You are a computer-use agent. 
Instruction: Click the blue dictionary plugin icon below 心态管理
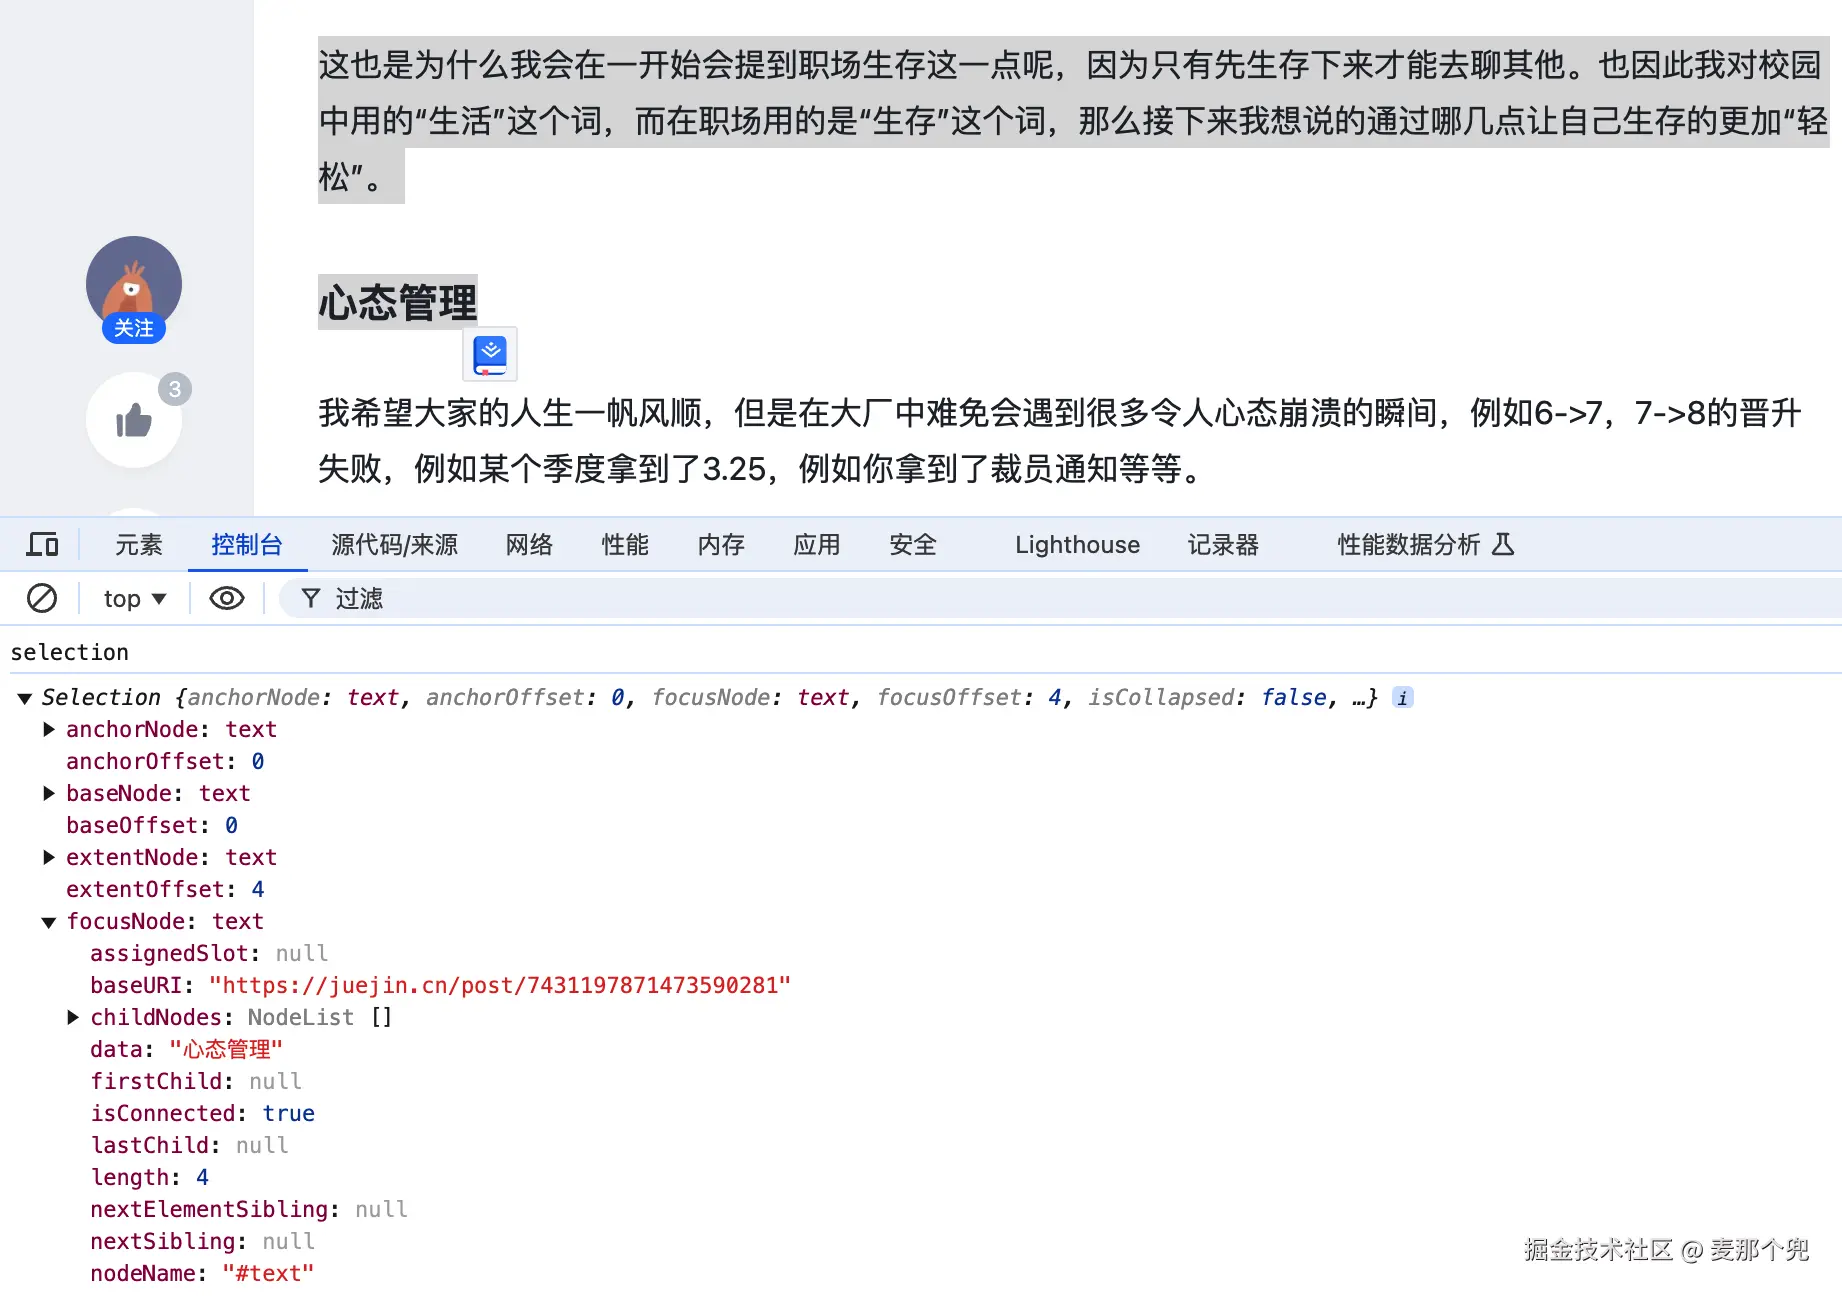point(489,353)
